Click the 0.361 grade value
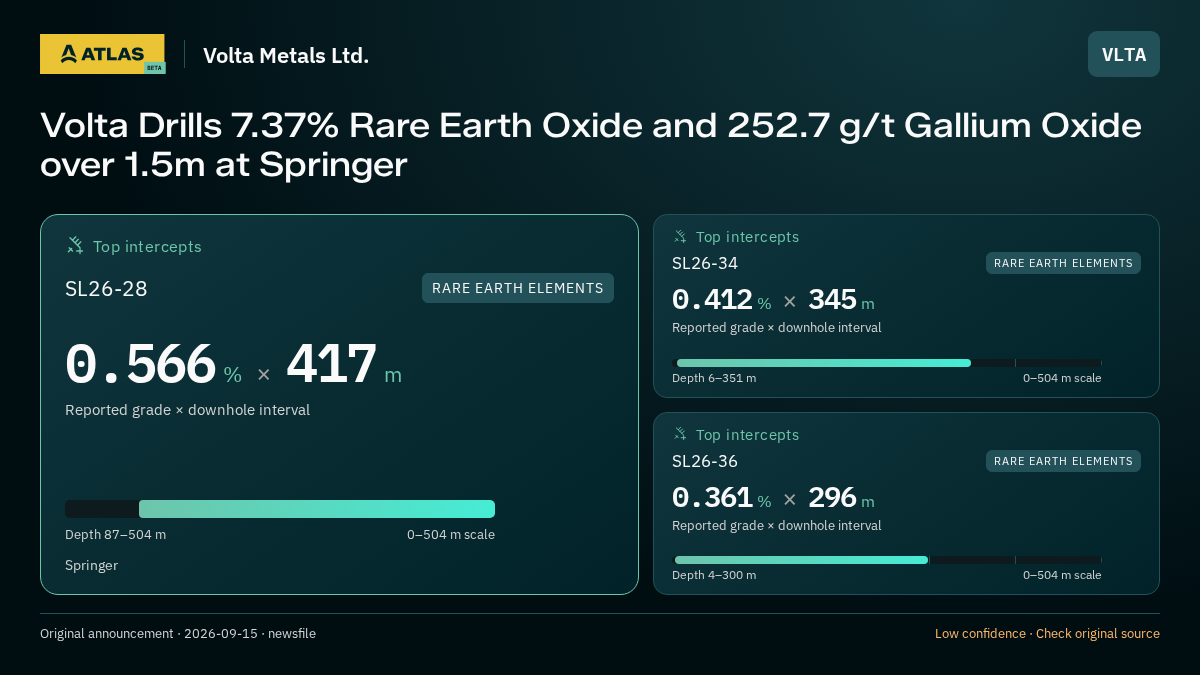 click(x=712, y=497)
